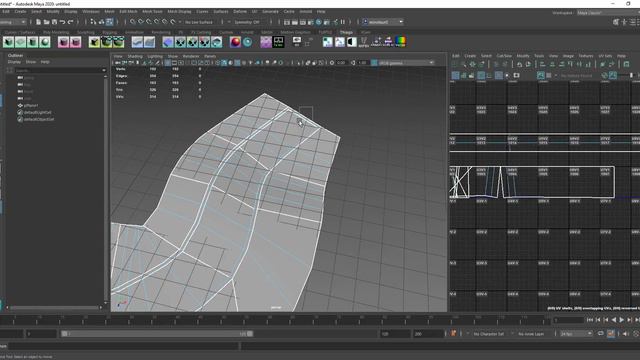
Task: Open the Deform menu
Action: point(240,12)
